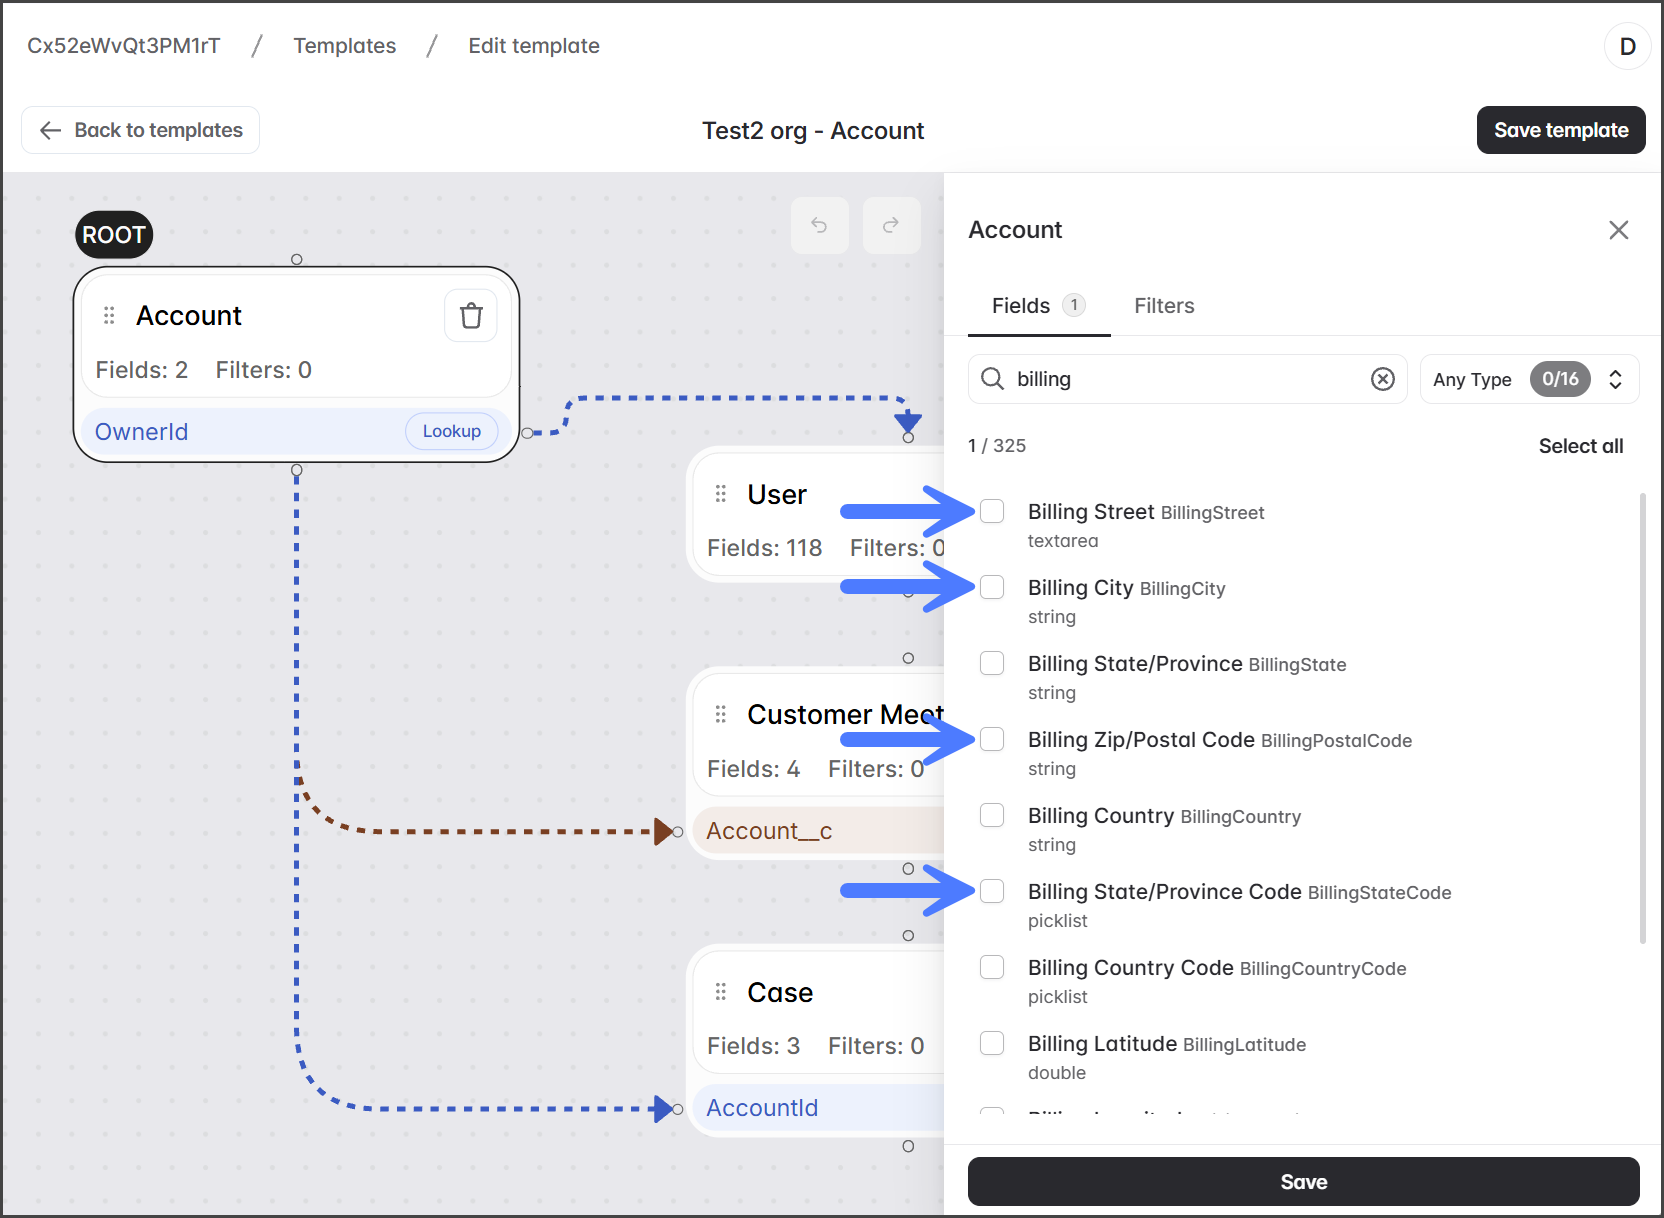Grab the Account node drag handle

coord(109,316)
